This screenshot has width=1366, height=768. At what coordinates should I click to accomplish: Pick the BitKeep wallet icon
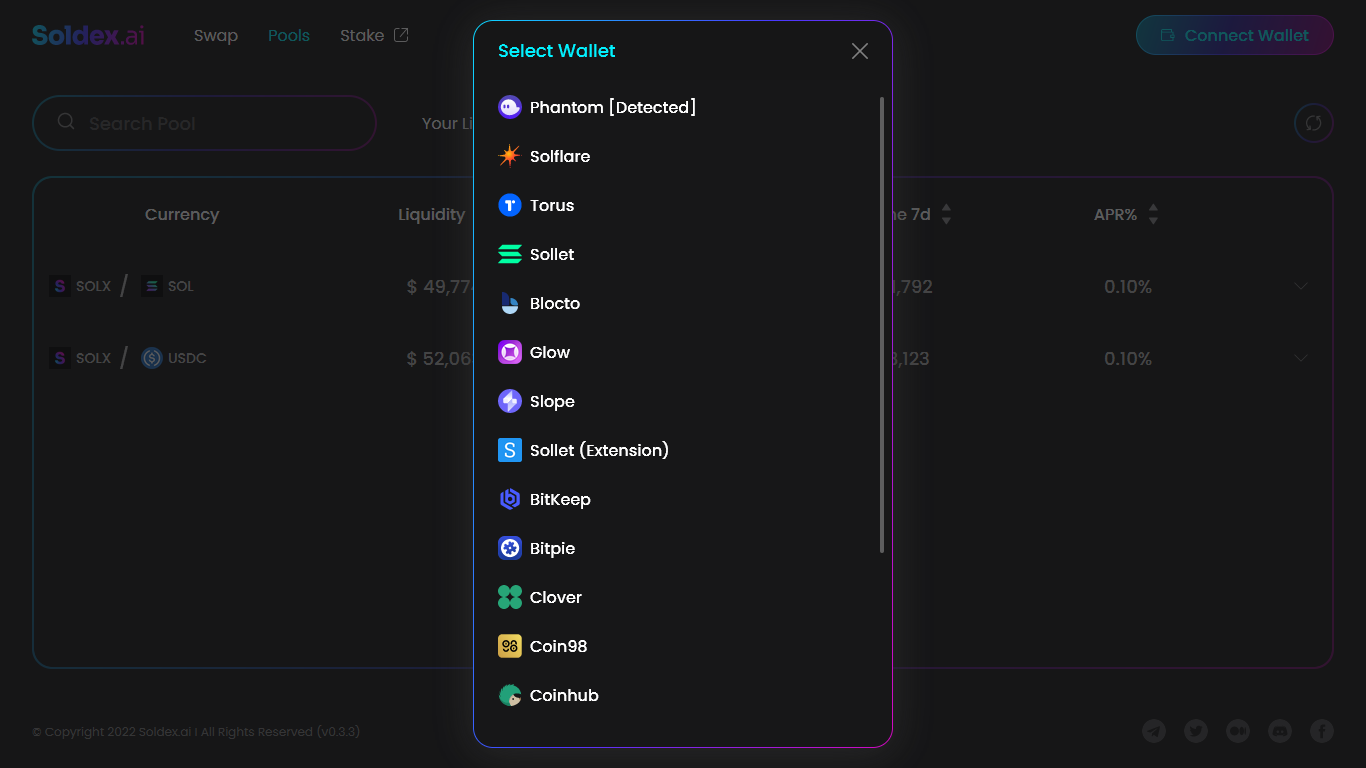[510, 499]
